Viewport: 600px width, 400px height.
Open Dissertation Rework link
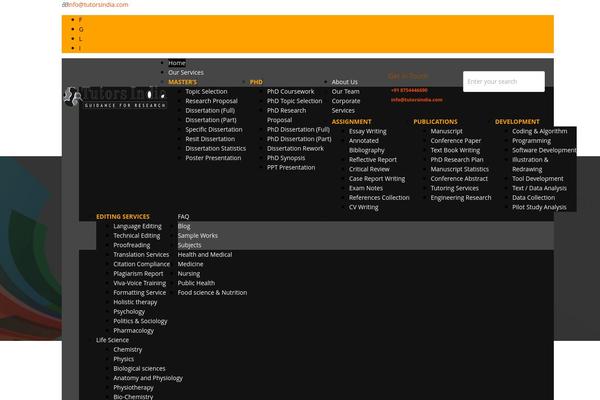coord(295,149)
